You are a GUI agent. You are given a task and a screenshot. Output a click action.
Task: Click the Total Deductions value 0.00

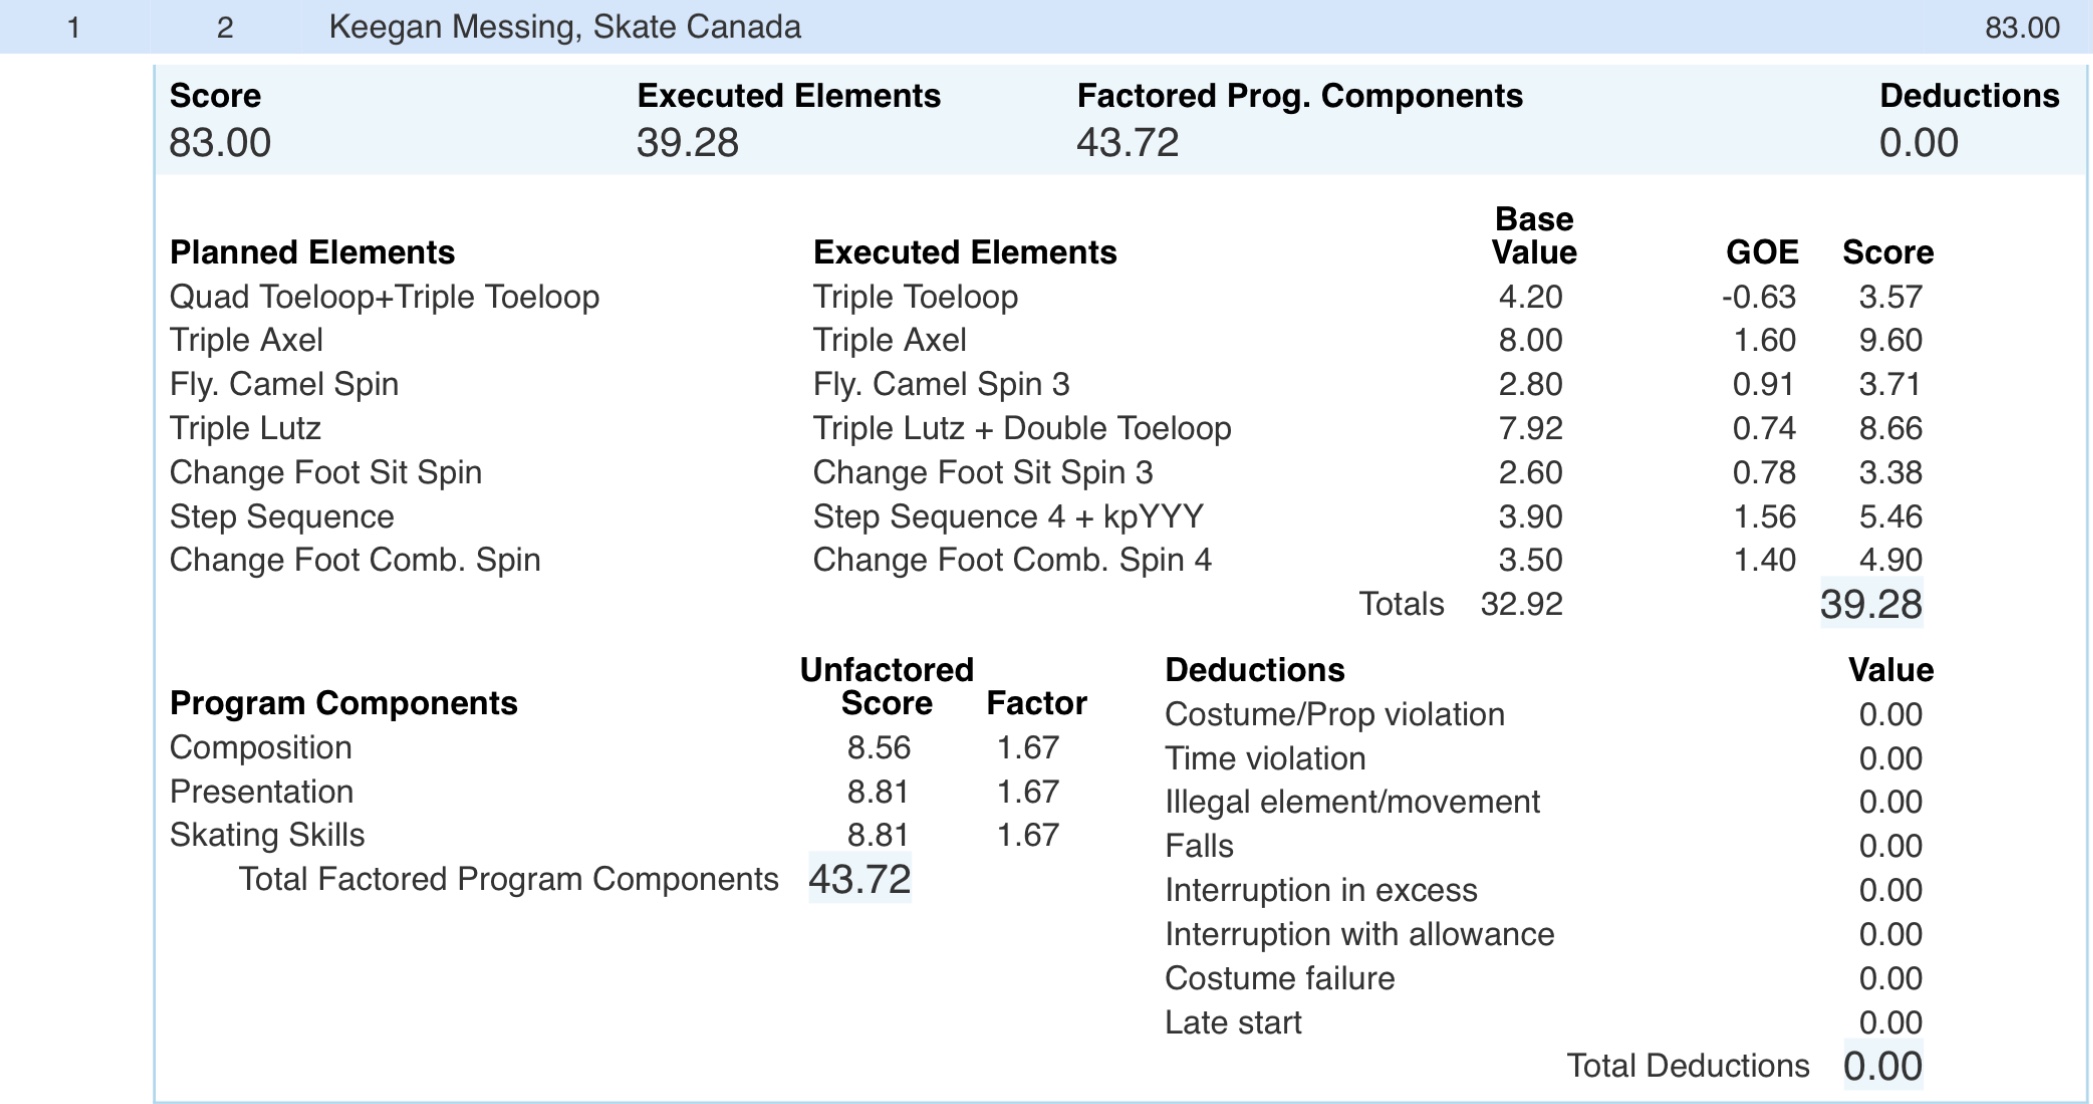1882,1066
